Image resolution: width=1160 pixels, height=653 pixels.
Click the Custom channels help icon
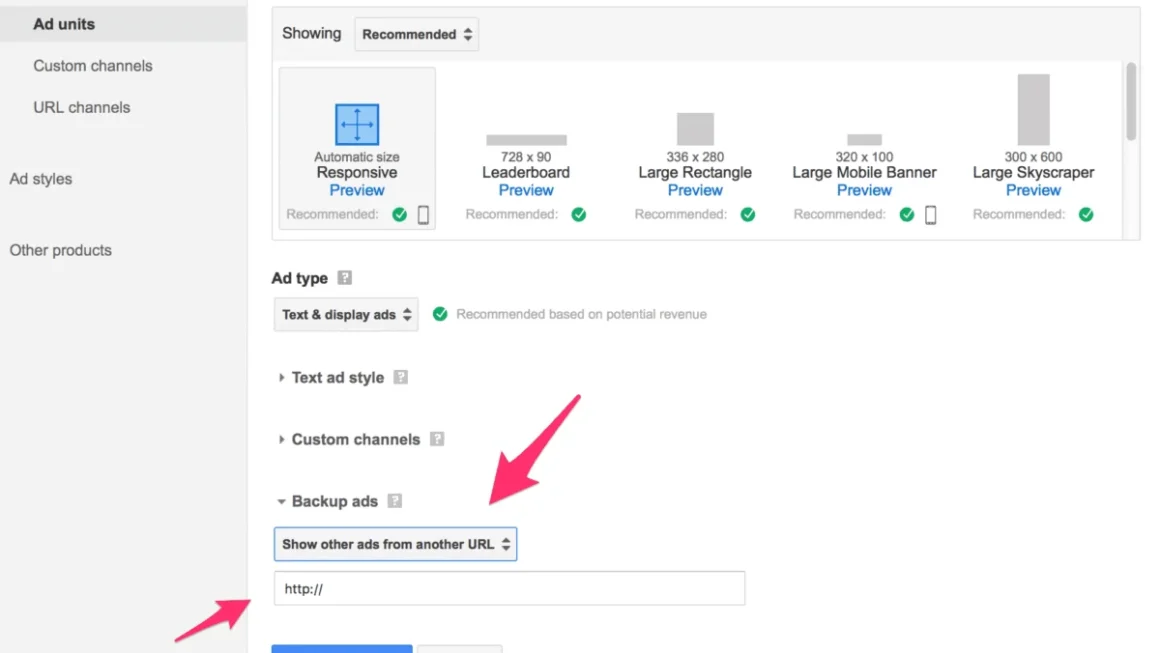coord(437,439)
